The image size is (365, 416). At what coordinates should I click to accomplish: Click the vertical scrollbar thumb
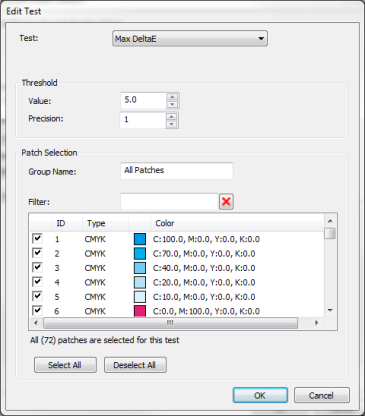pos(330,233)
